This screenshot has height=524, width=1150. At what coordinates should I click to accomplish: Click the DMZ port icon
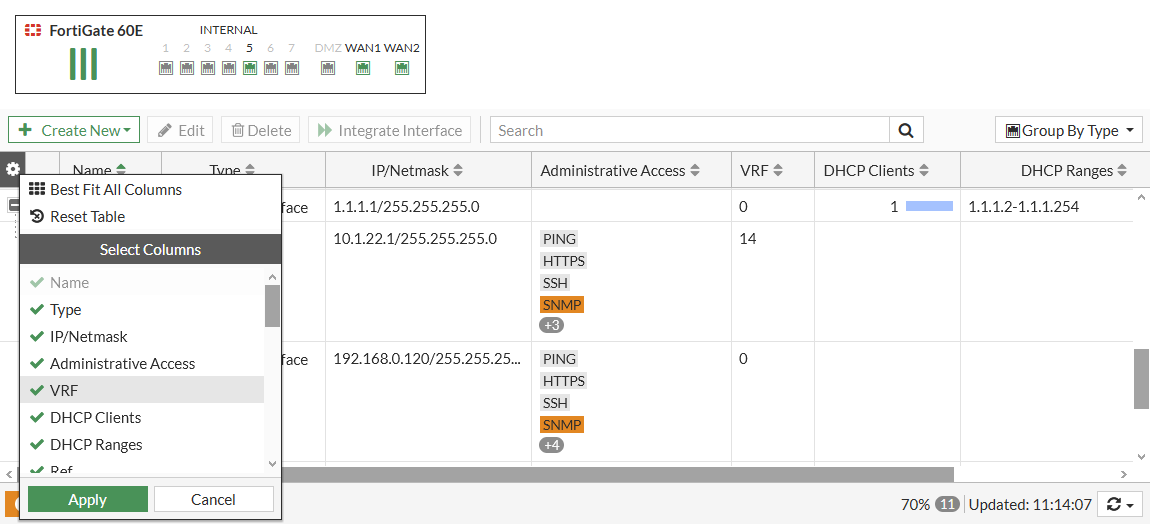point(327,68)
